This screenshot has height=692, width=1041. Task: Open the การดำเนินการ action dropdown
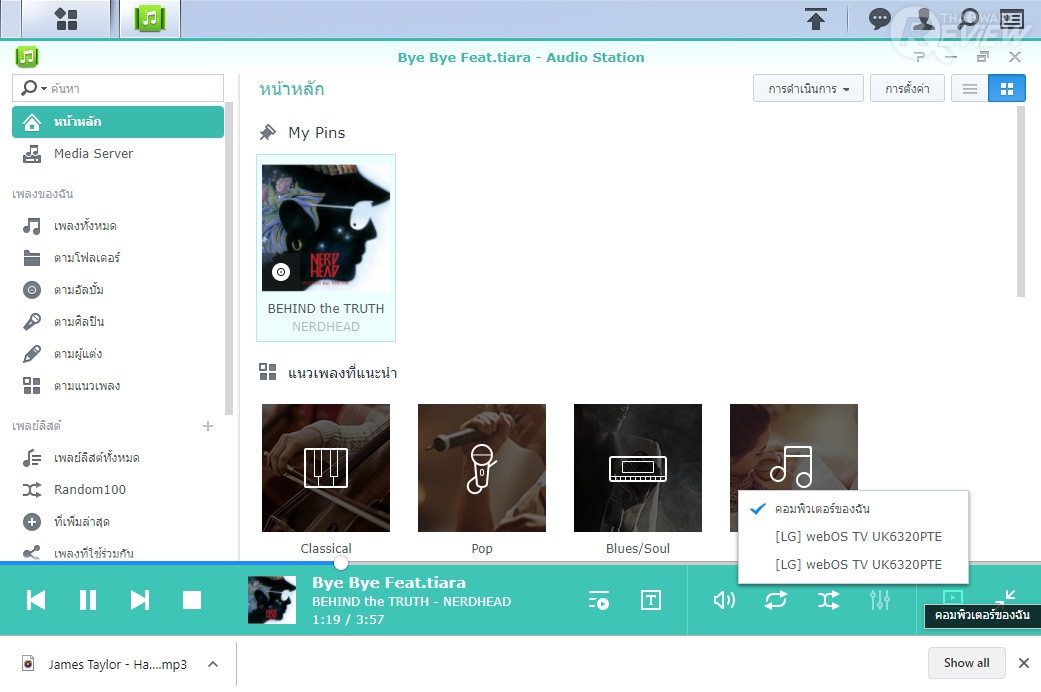pos(808,88)
